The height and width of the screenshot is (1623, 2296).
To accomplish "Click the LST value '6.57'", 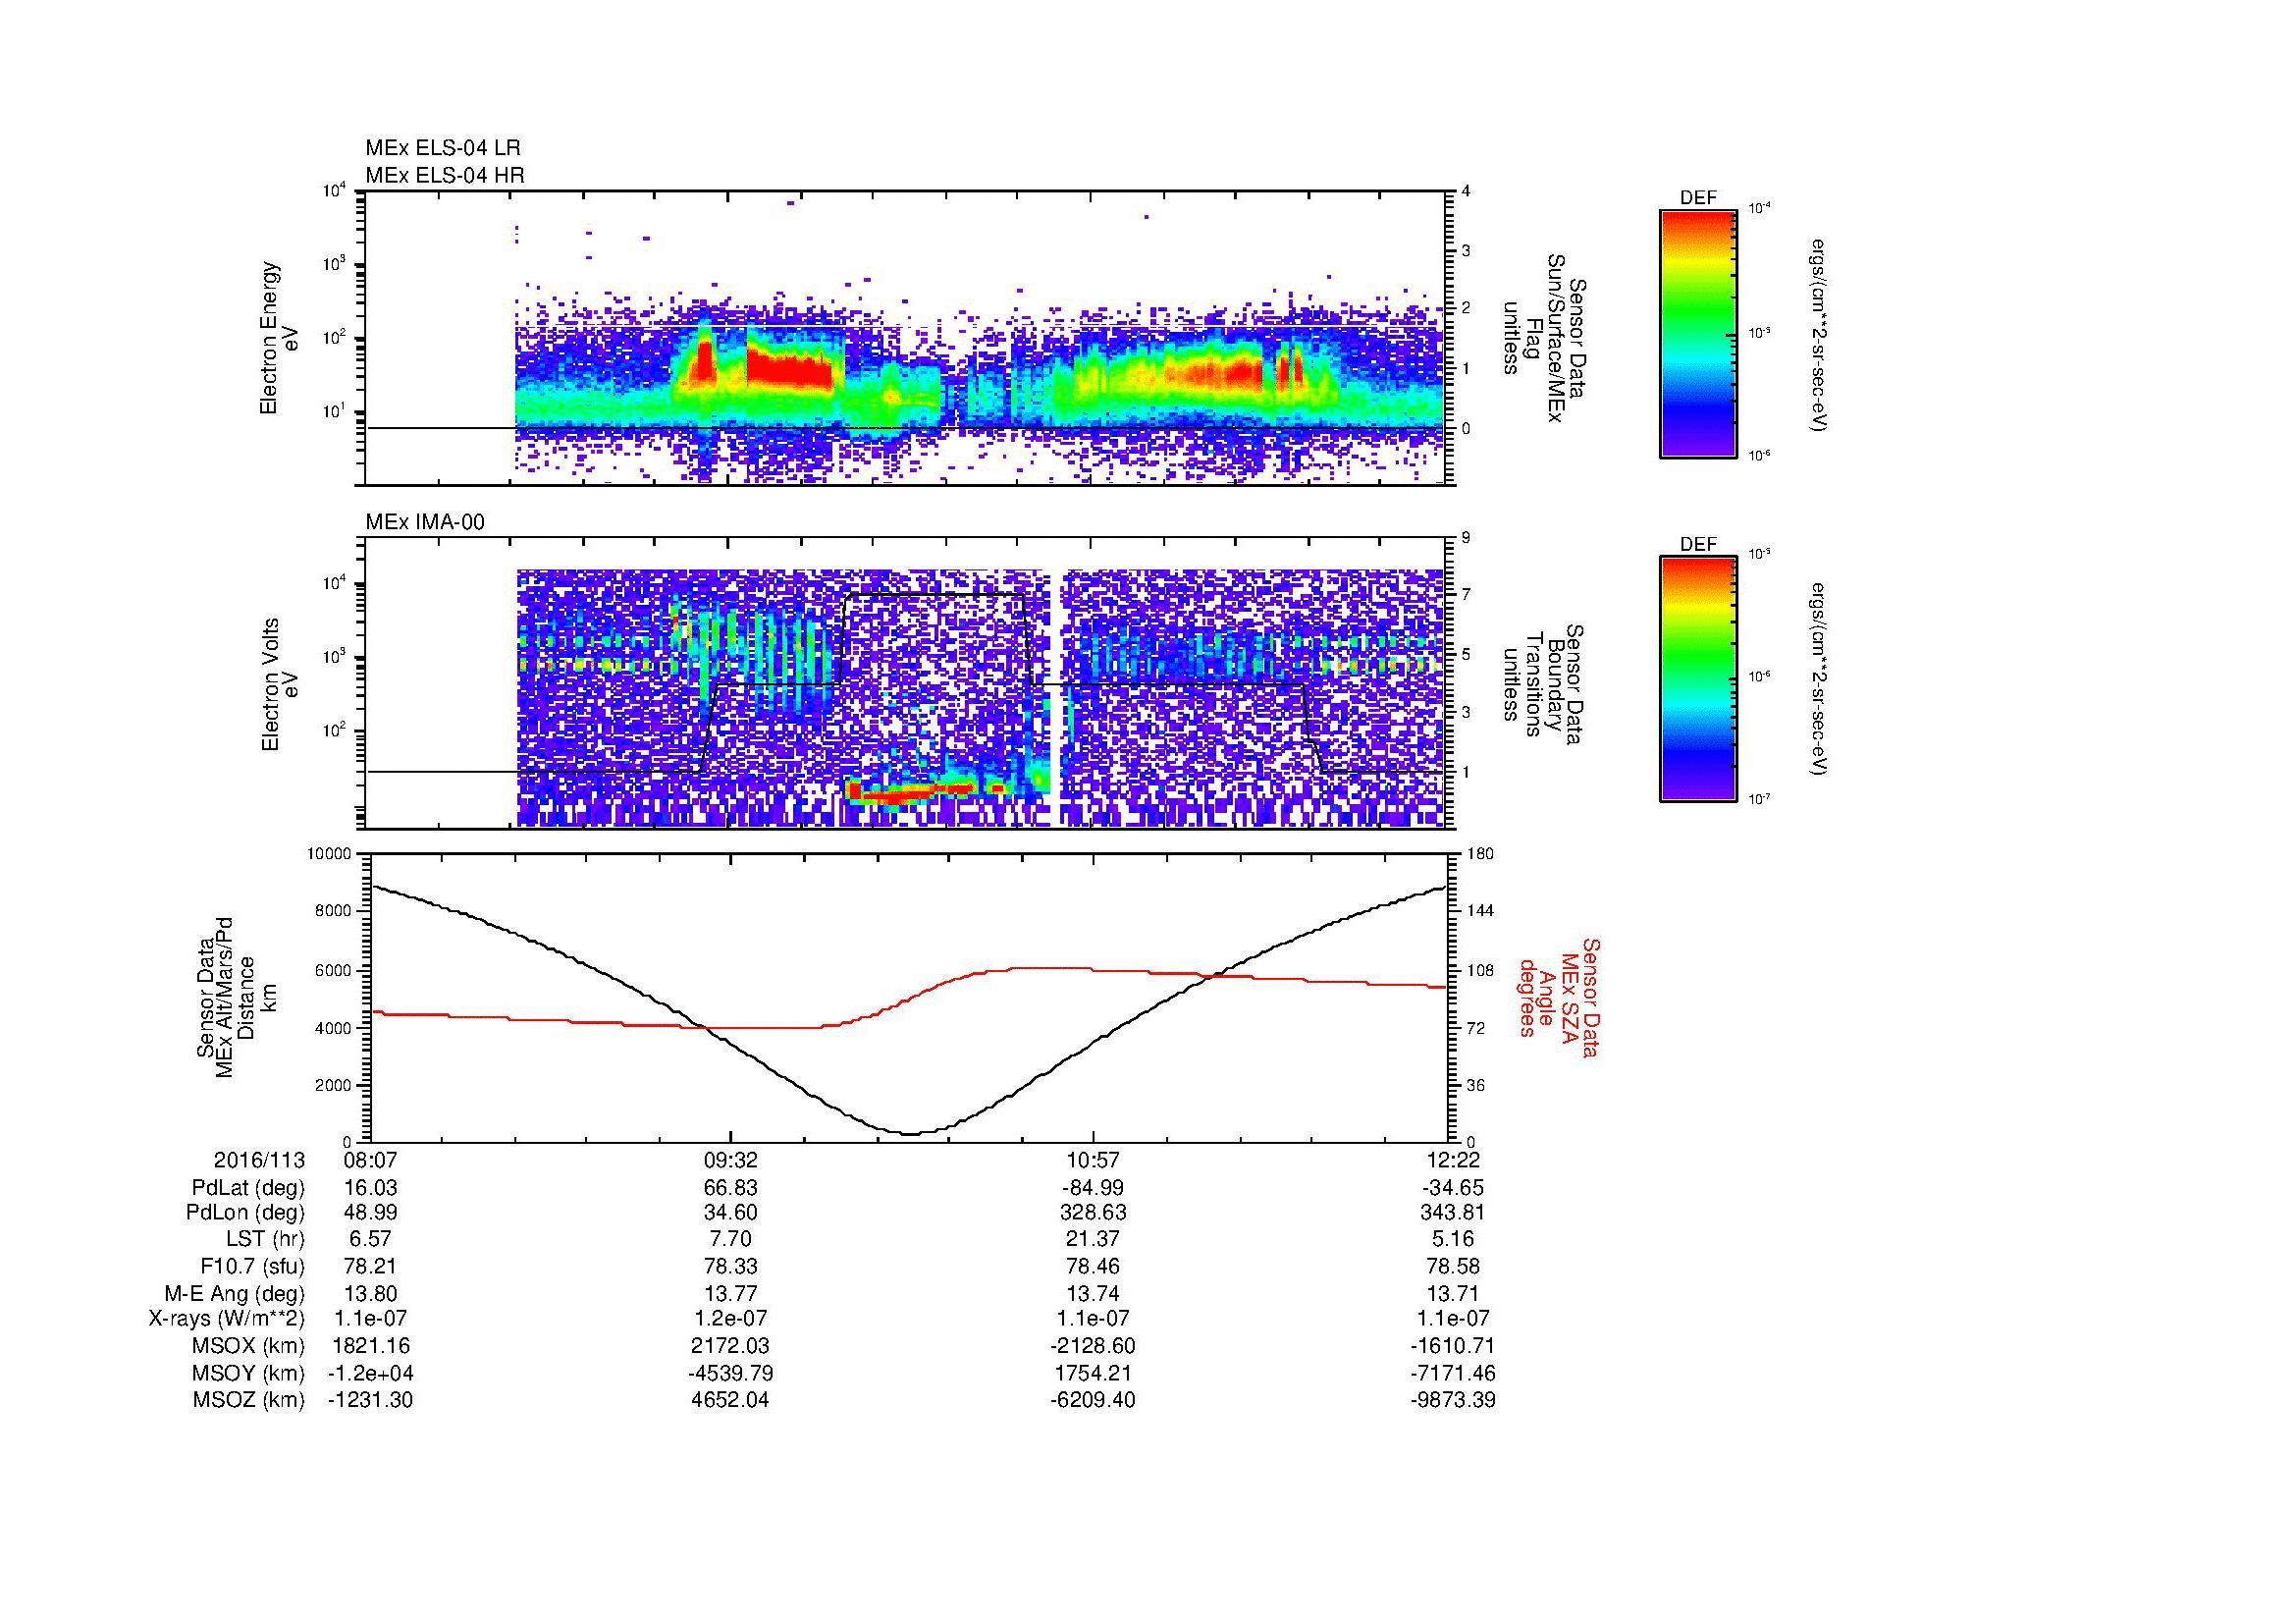I will 370,1240.
